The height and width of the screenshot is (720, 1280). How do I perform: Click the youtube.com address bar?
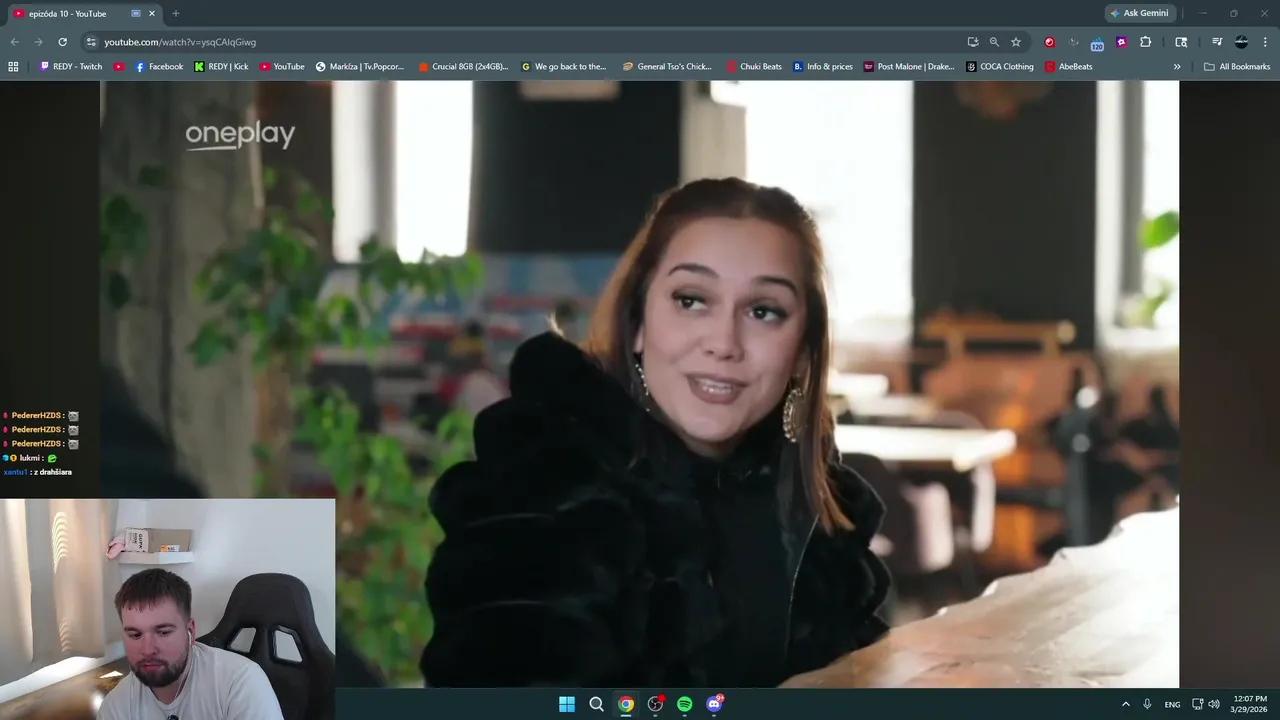pos(520,42)
